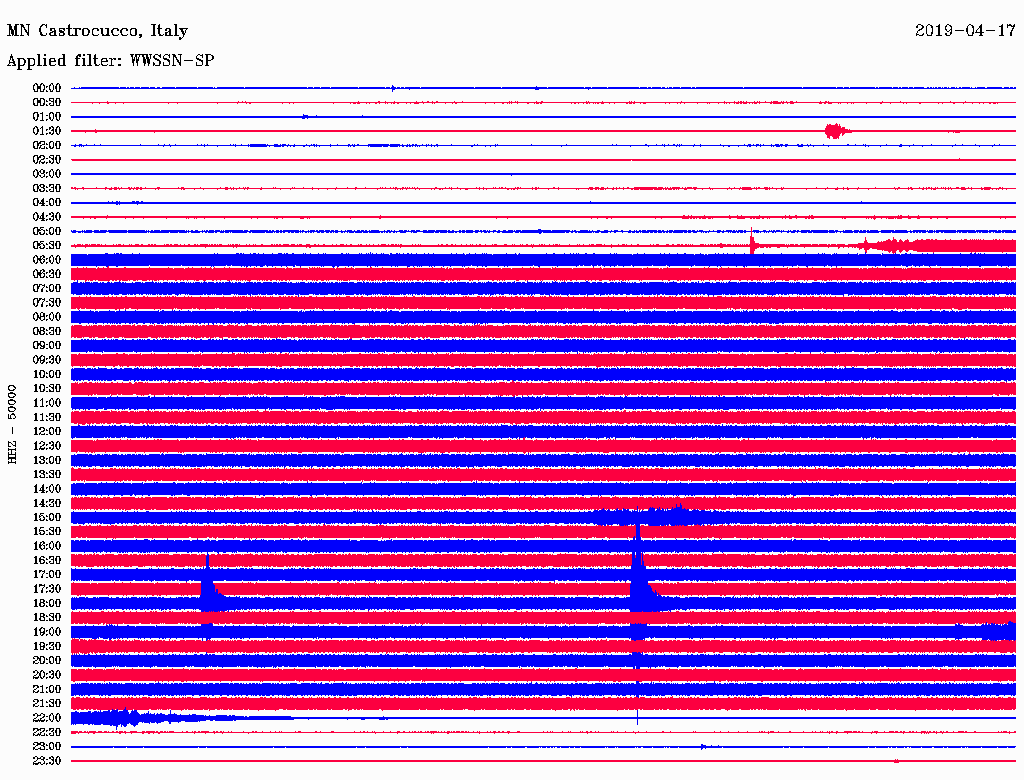This screenshot has height=780, width=1024.
Task: Click the 18:00 time label
Action: click(x=47, y=603)
